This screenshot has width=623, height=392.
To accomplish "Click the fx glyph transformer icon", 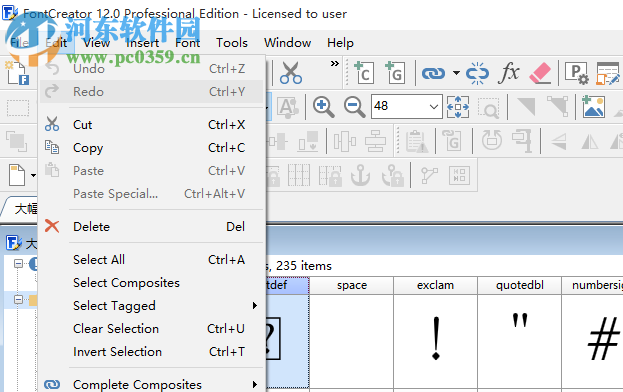I will click(x=508, y=73).
